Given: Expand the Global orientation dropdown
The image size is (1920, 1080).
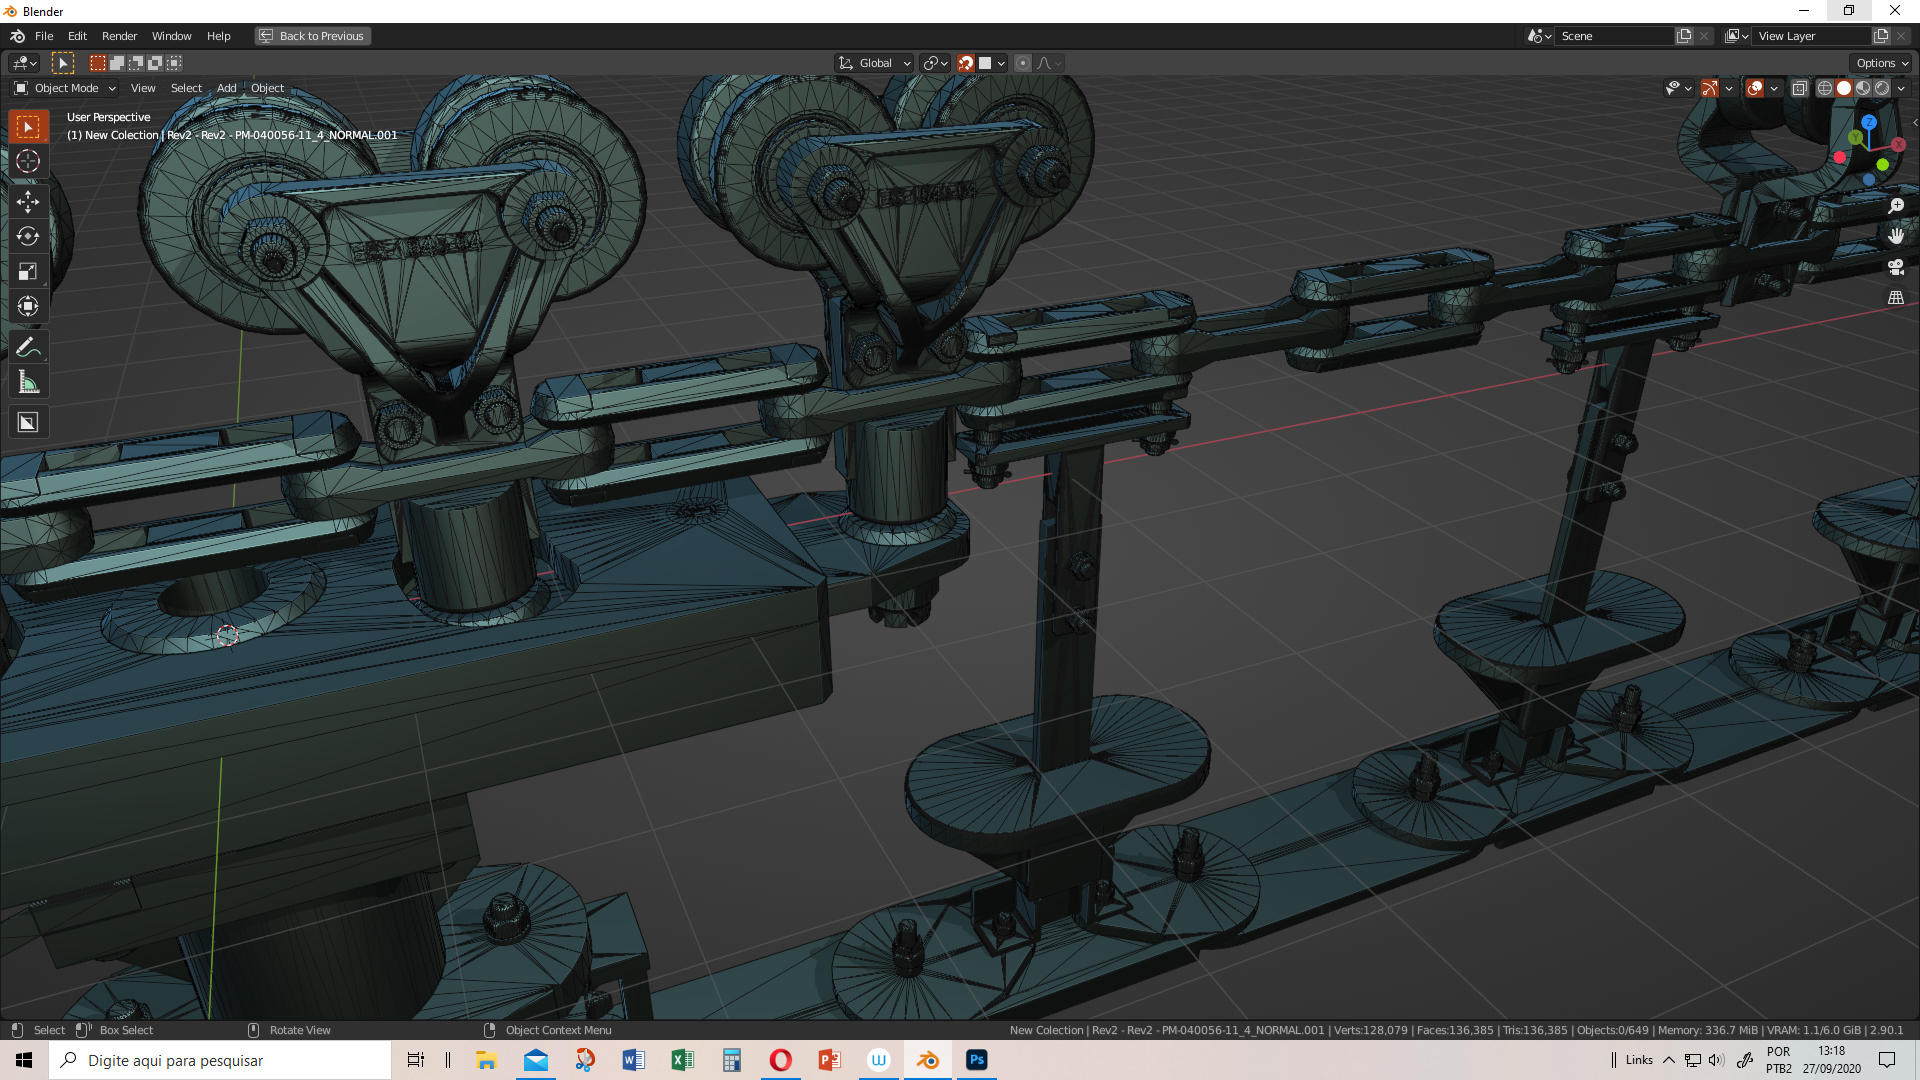Looking at the screenshot, I should (x=874, y=63).
